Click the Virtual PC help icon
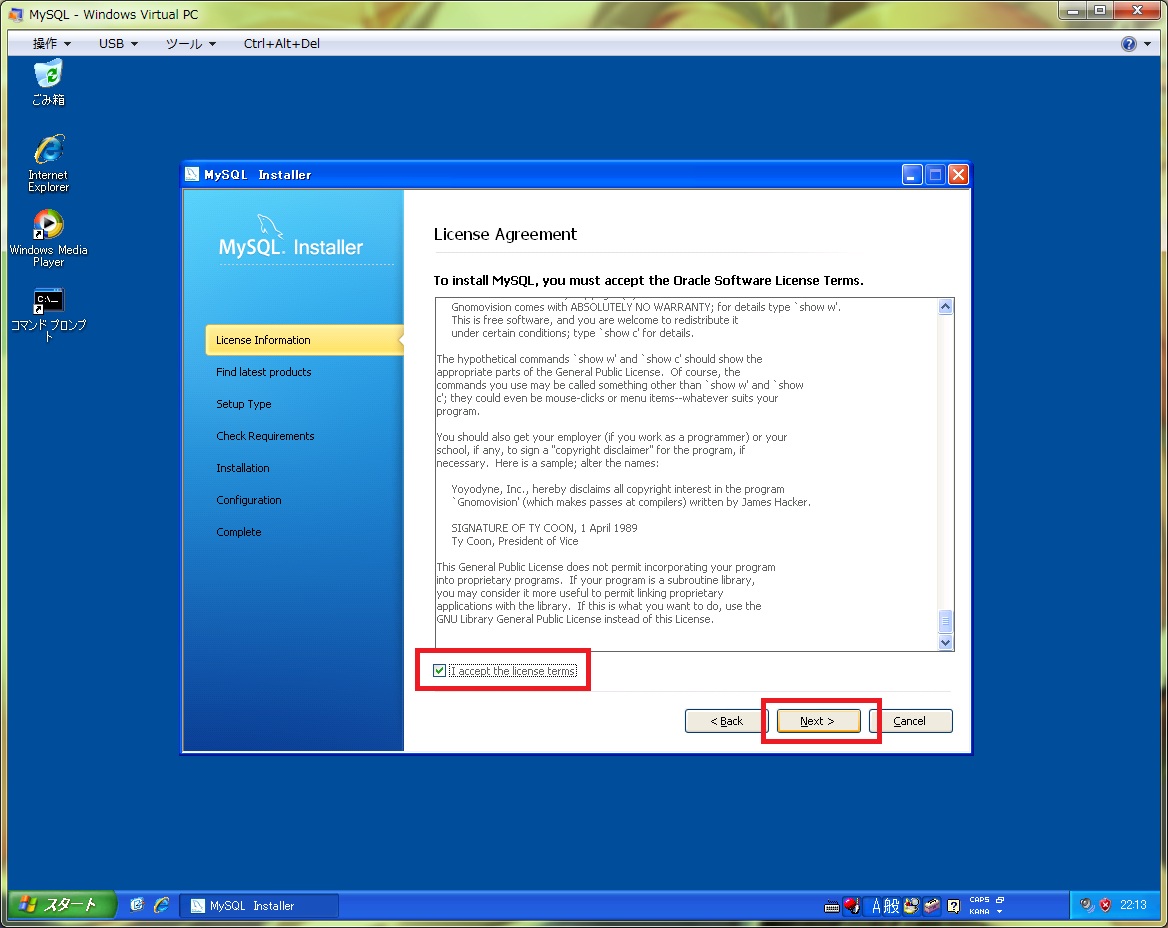This screenshot has width=1168, height=928. pos(1129,44)
